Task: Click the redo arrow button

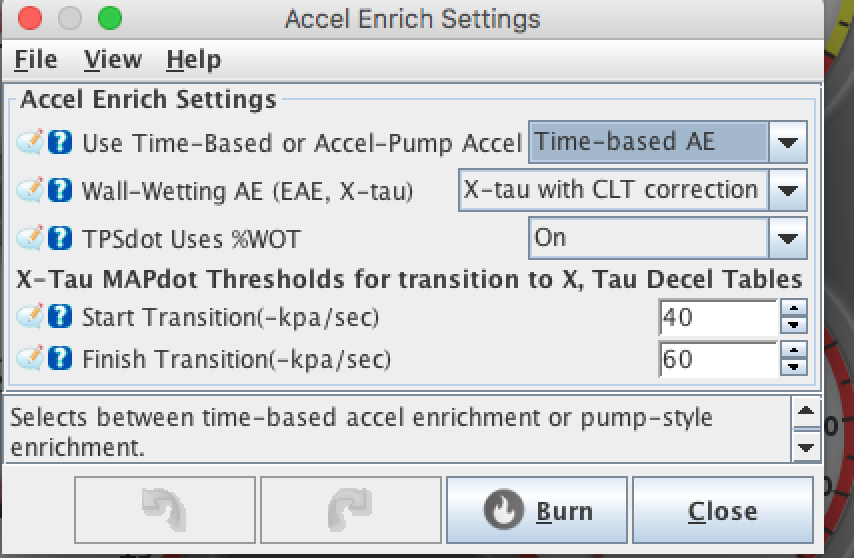Action: click(351, 511)
